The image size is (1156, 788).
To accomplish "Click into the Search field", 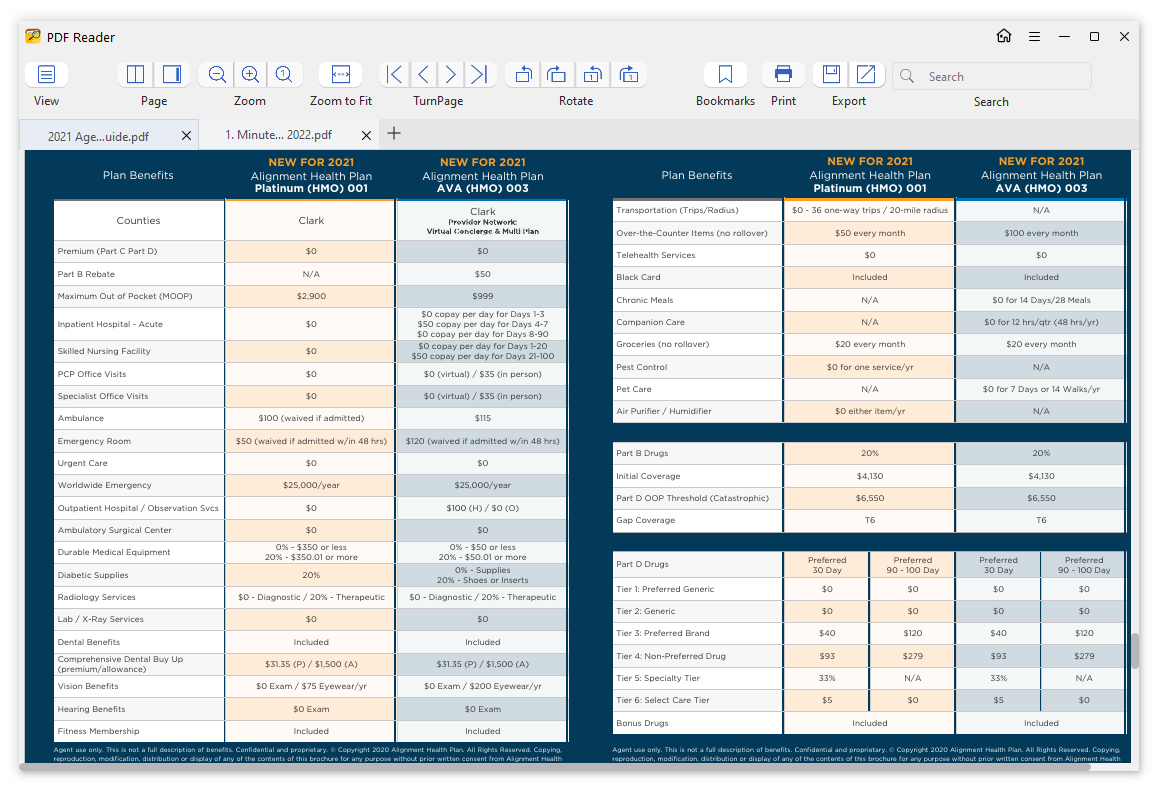I will pos(992,77).
